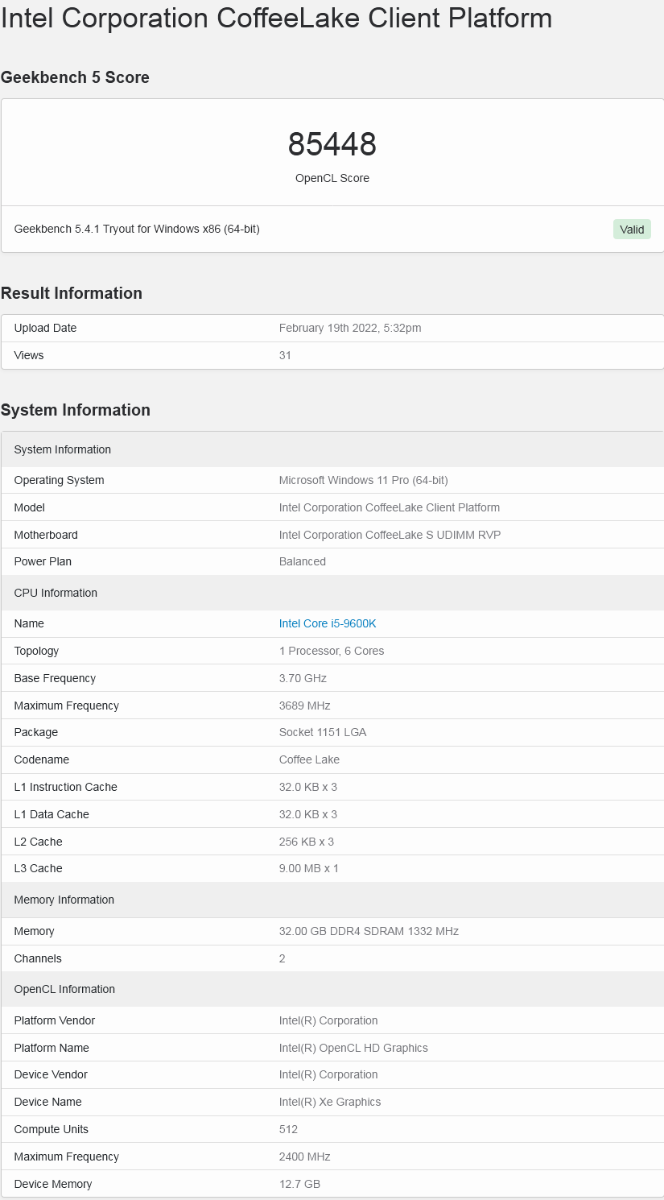The height and width of the screenshot is (1200, 664).
Task: Click the Power Plan Balanced value
Action: [302, 562]
